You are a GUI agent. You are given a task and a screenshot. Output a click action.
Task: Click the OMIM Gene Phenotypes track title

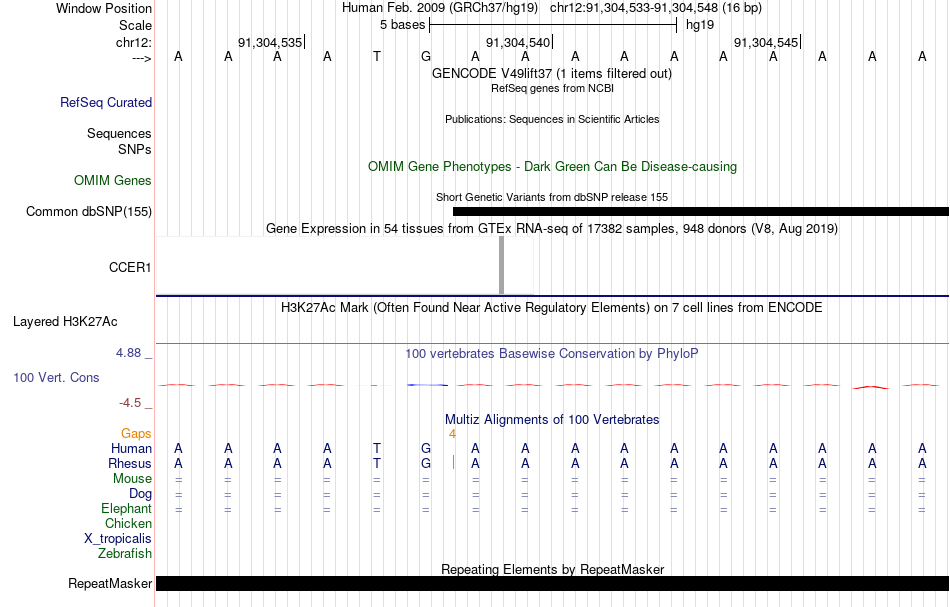pos(552,167)
